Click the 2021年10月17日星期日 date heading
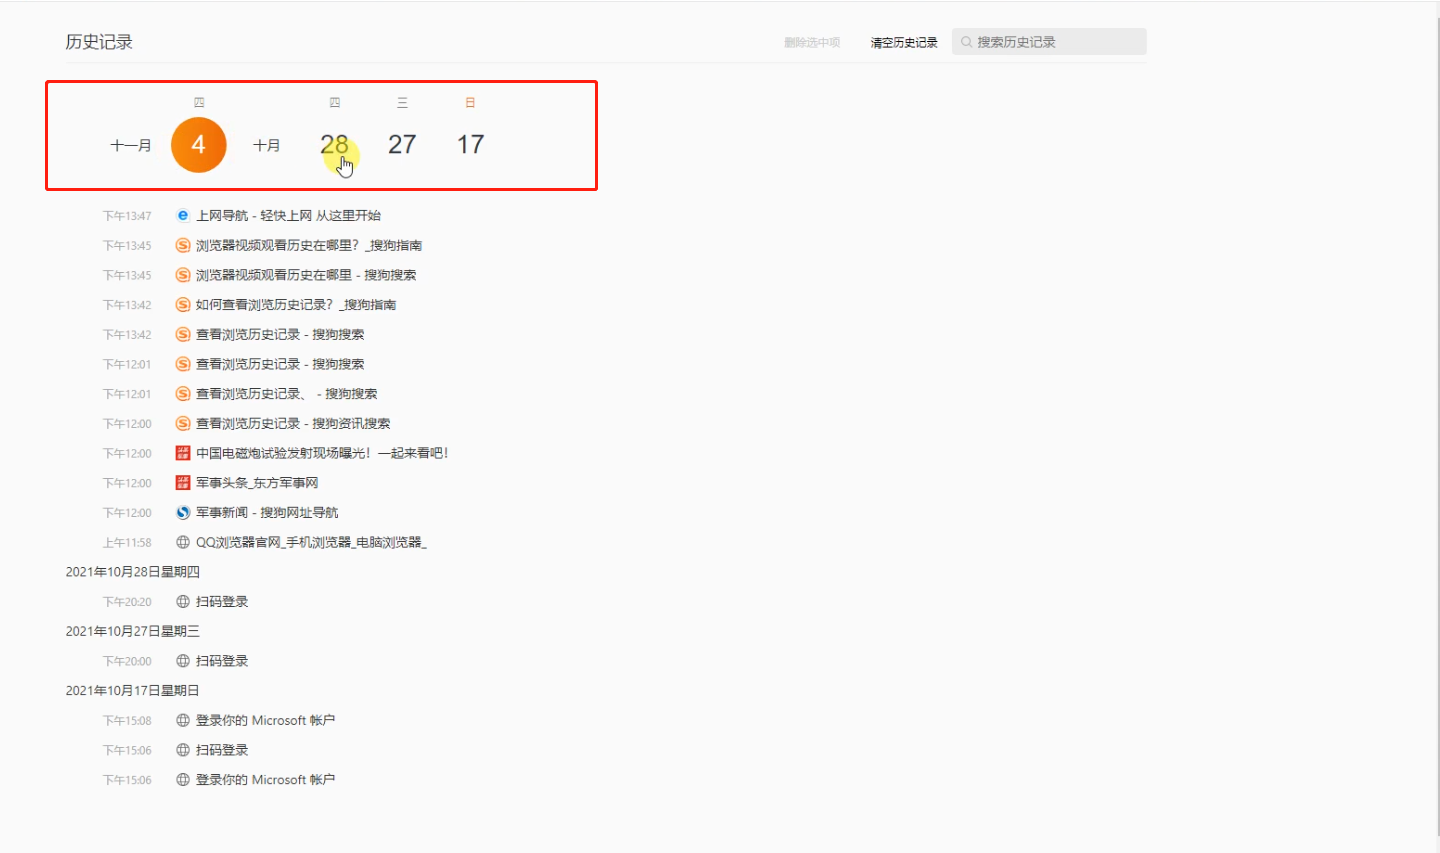The image size is (1440, 853). click(133, 691)
